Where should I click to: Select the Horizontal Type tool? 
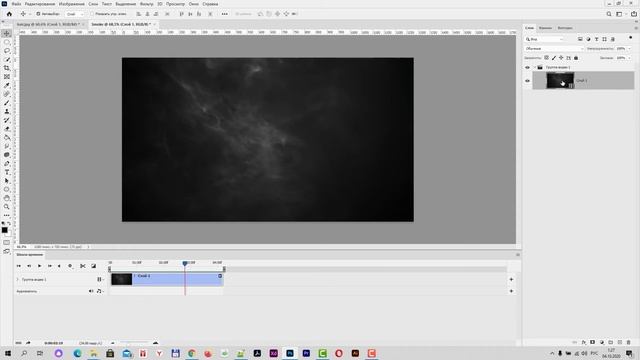click(7, 172)
